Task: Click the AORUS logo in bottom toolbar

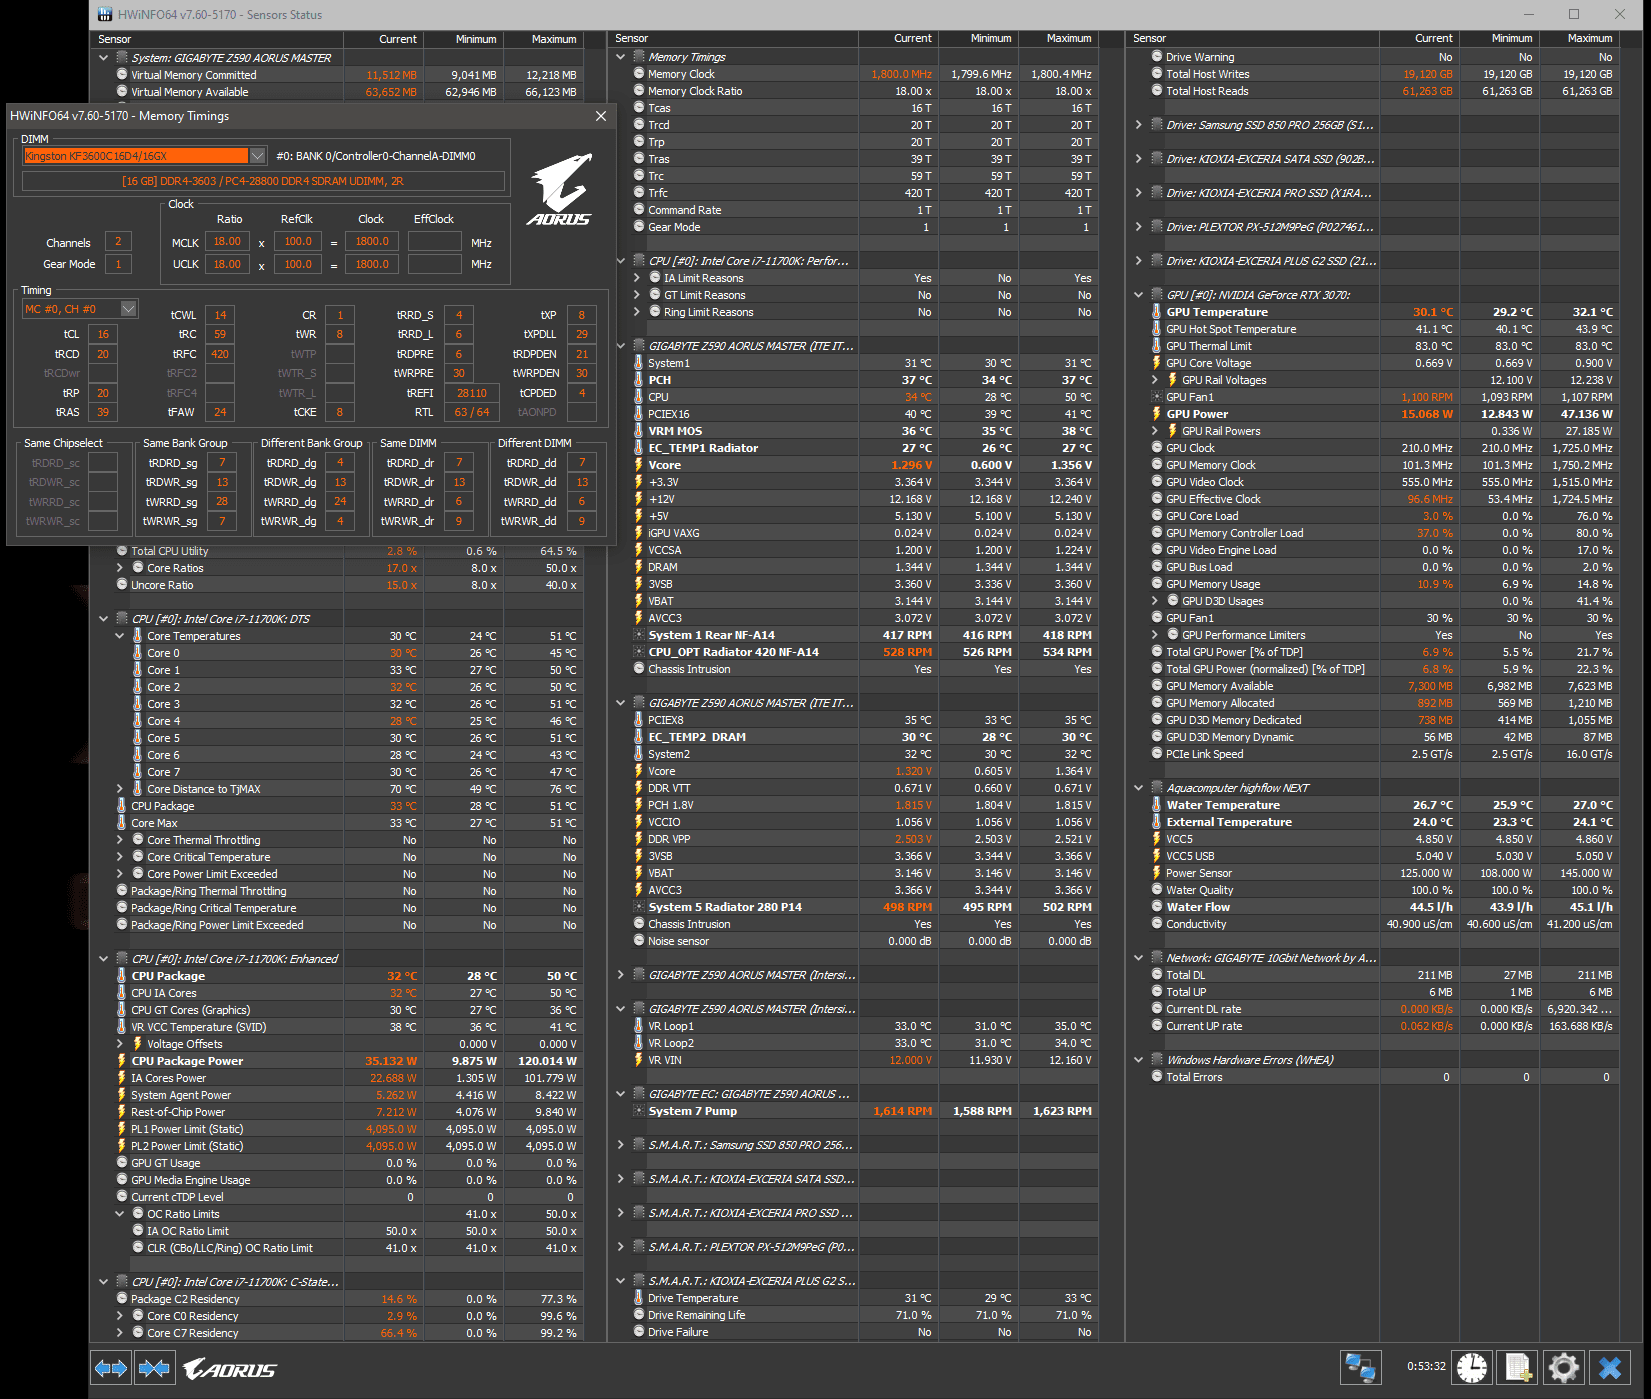Action: click(x=230, y=1369)
